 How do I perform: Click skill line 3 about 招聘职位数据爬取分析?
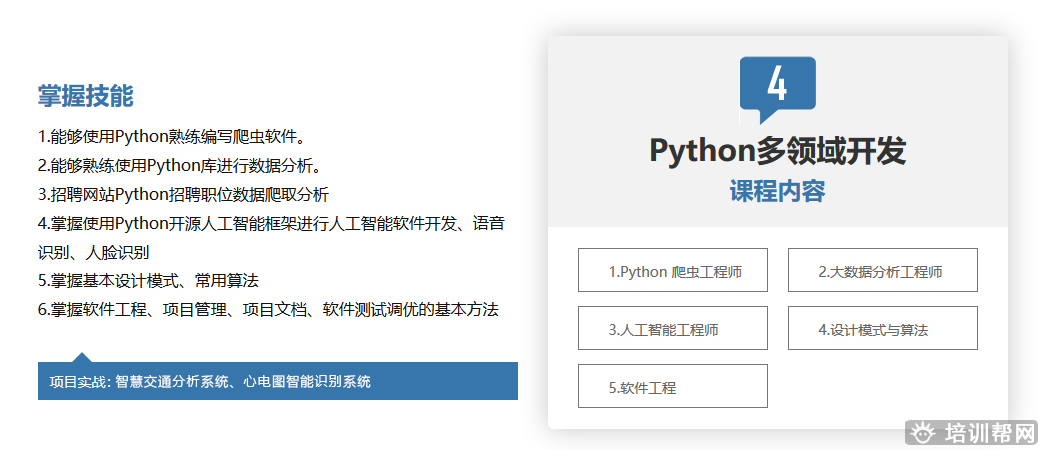tap(184, 195)
